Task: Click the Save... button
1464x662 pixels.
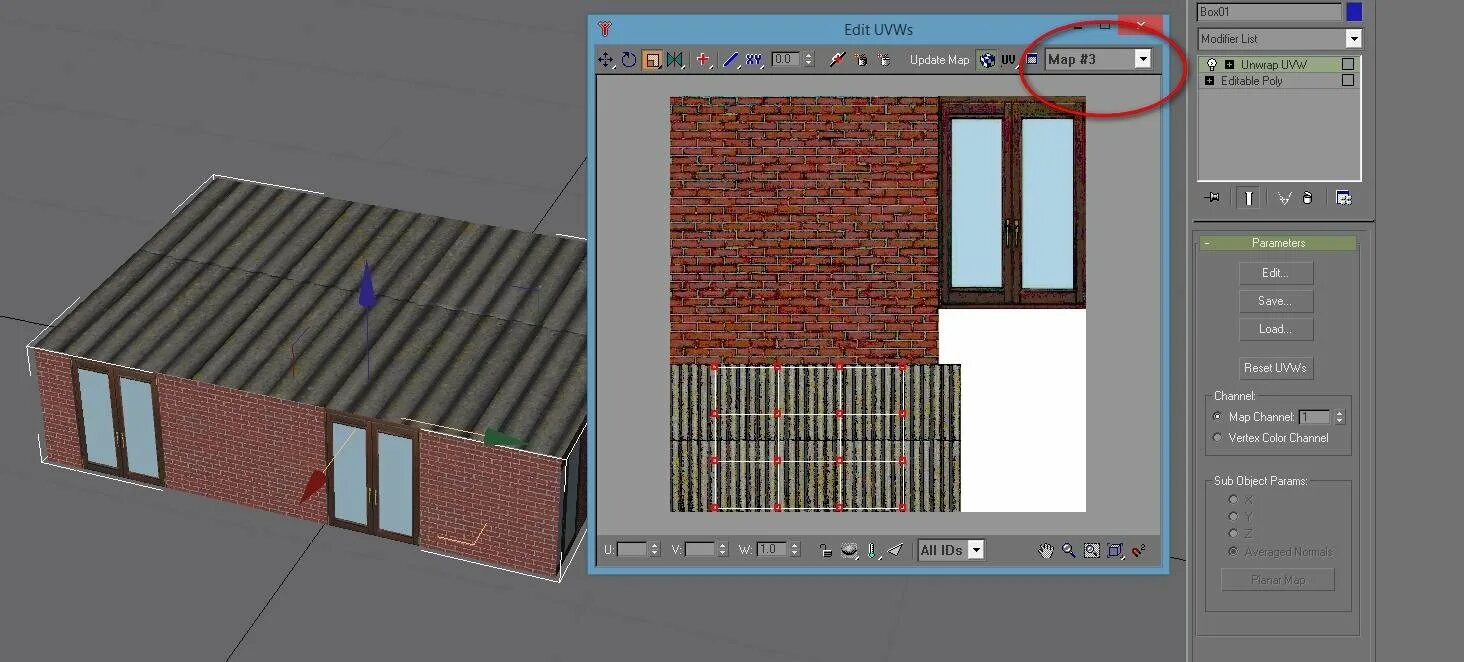Action: tap(1275, 301)
